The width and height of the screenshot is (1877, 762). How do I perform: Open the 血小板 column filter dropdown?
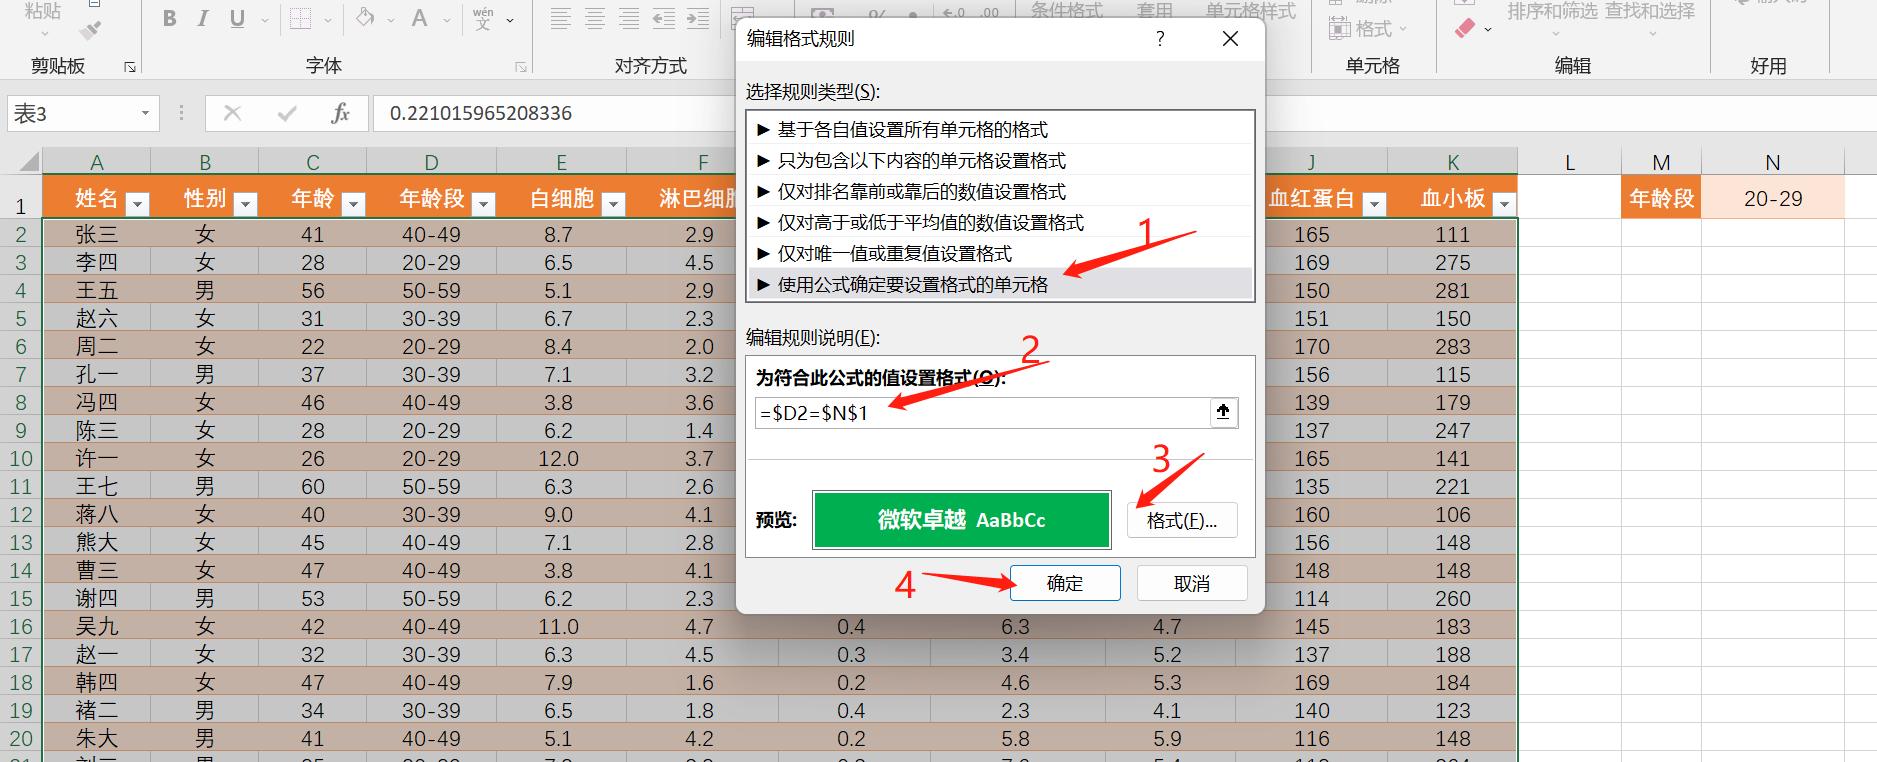pyautogui.click(x=1505, y=204)
